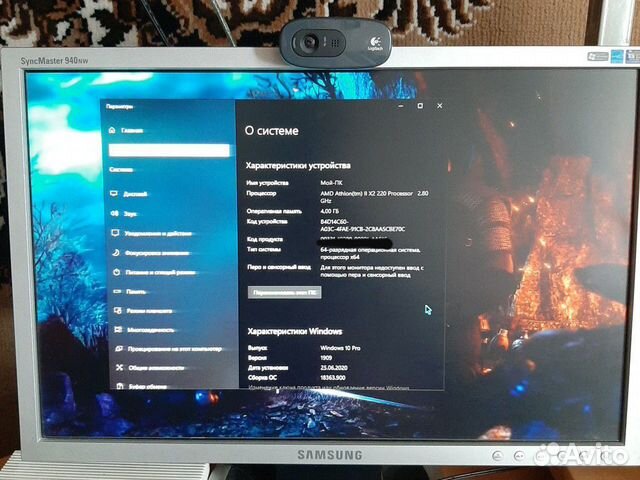Click the 'Код продукта' label
This screenshot has height=480, width=640.
tap(265, 239)
